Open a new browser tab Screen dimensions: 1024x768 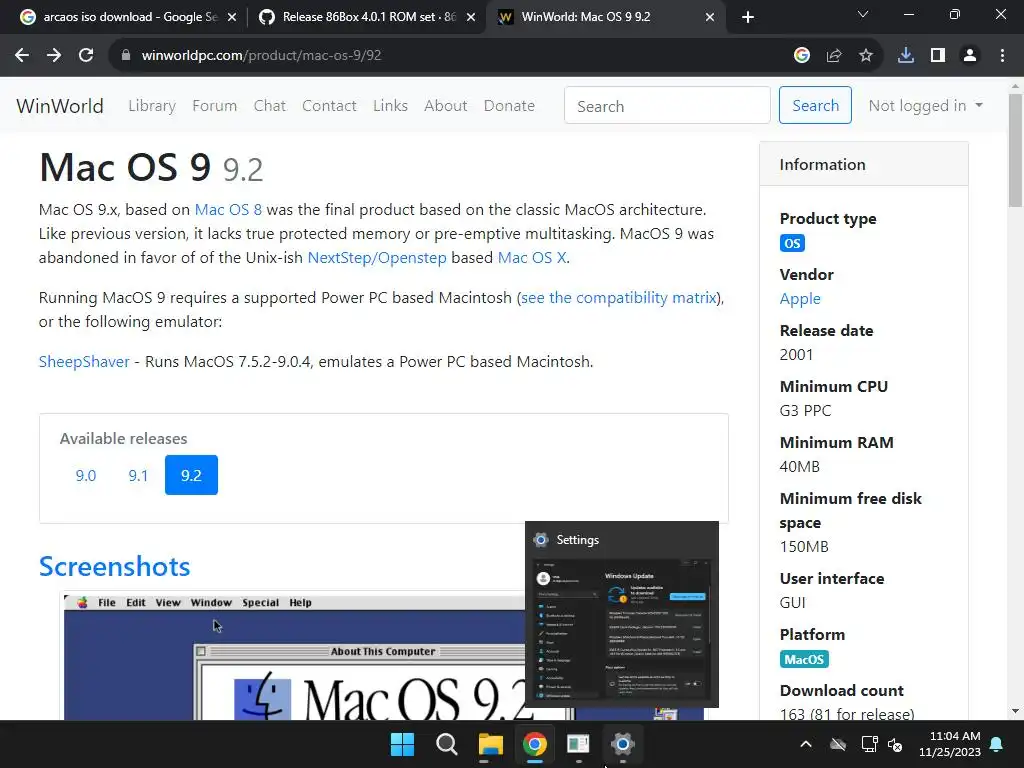point(748,17)
